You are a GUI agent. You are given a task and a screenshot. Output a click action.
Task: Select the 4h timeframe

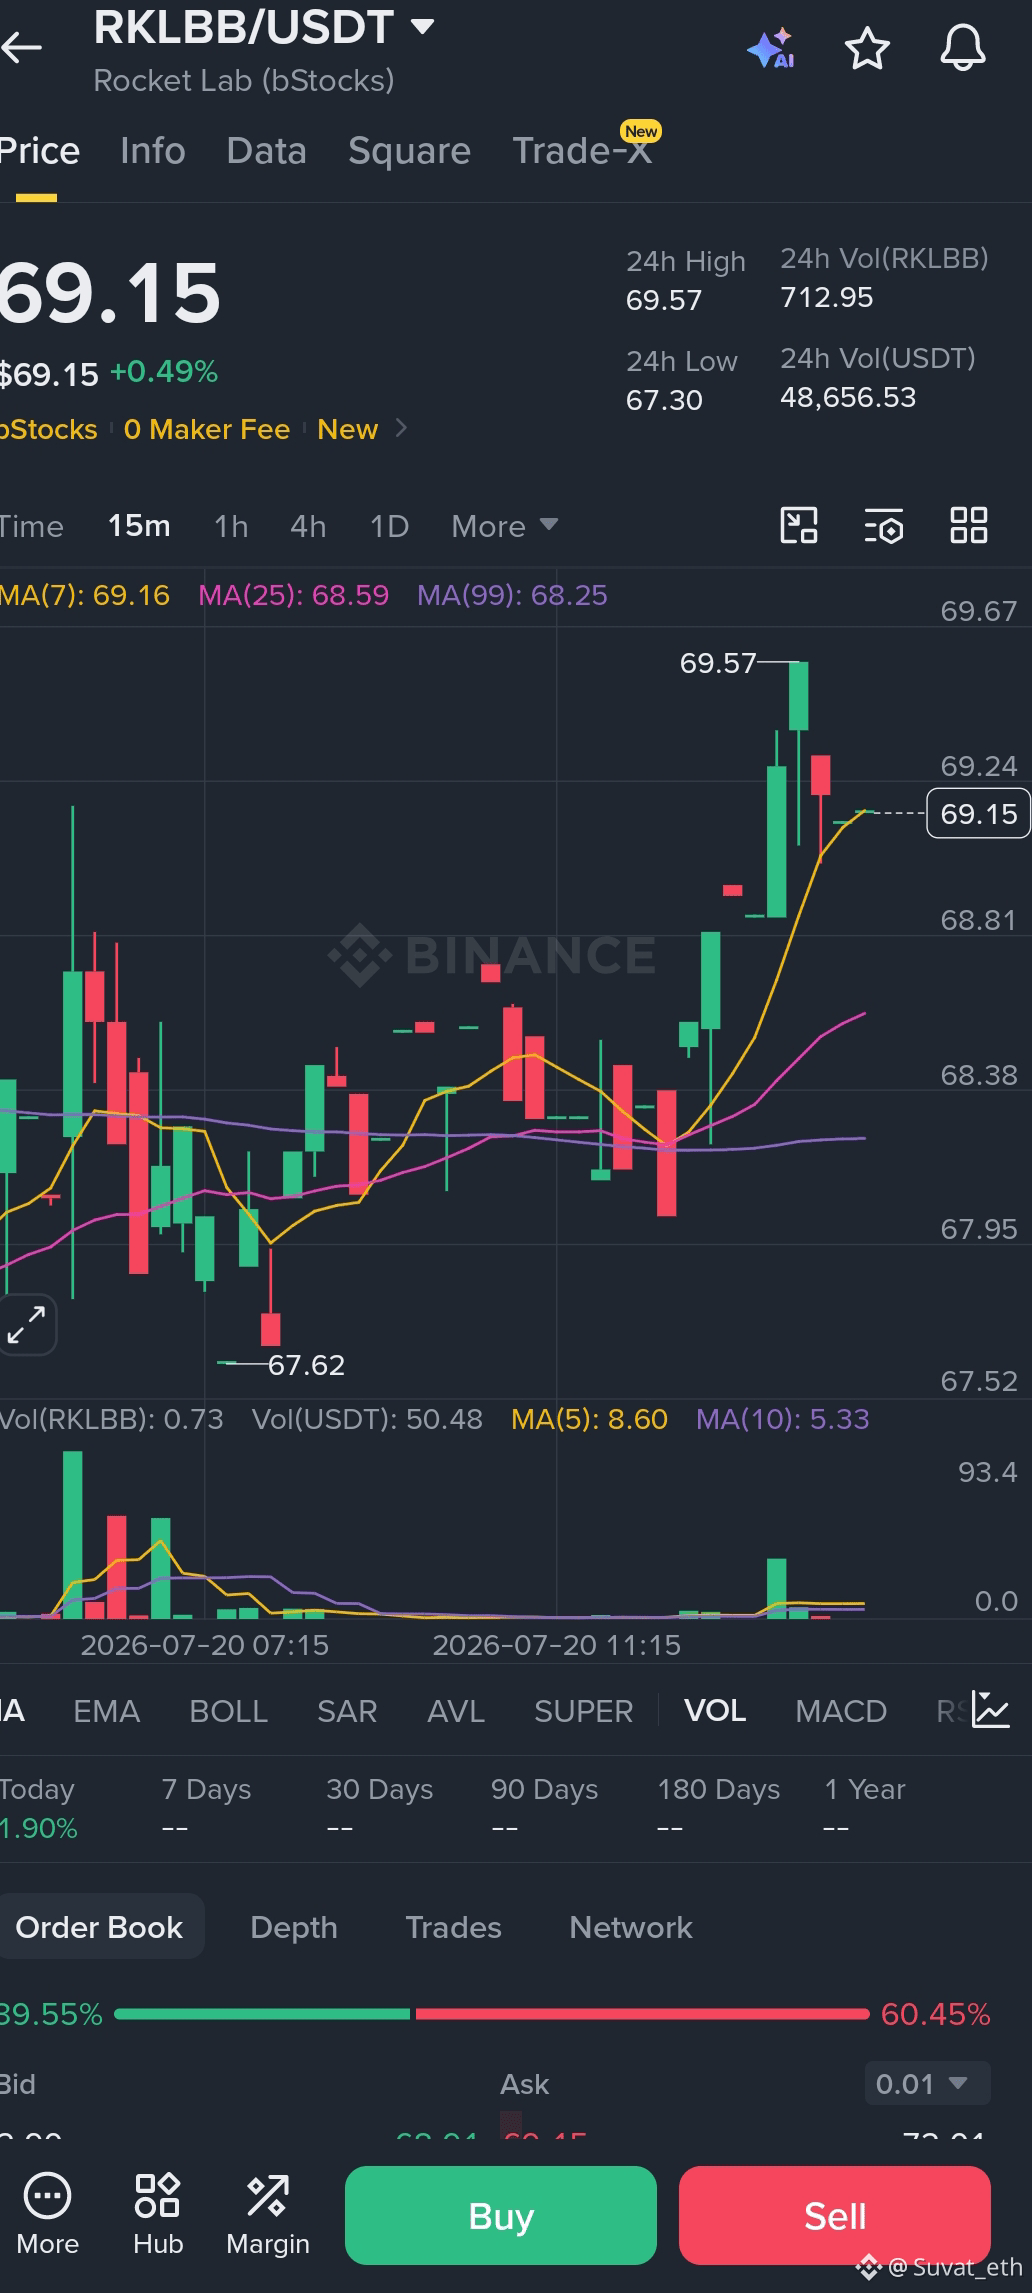[x=308, y=526]
